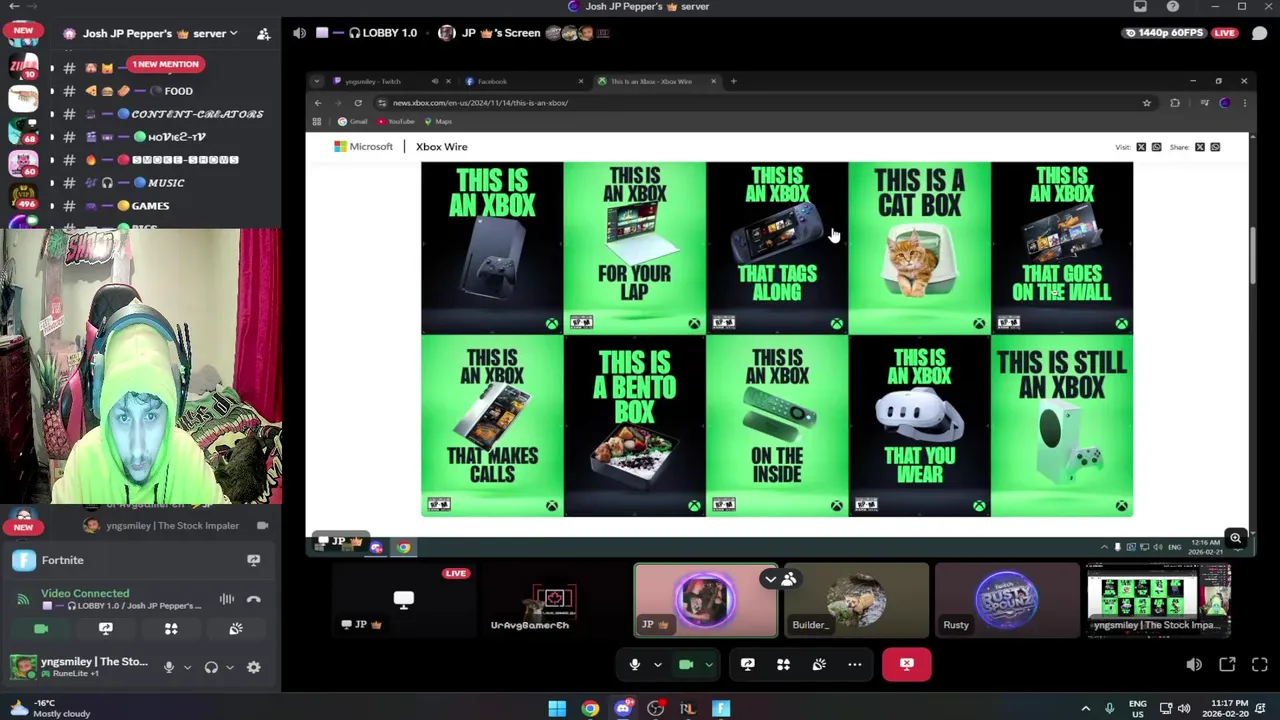Open Fortnite from the taskbar
The height and width of the screenshot is (720, 1280).
tap(721, 708)
